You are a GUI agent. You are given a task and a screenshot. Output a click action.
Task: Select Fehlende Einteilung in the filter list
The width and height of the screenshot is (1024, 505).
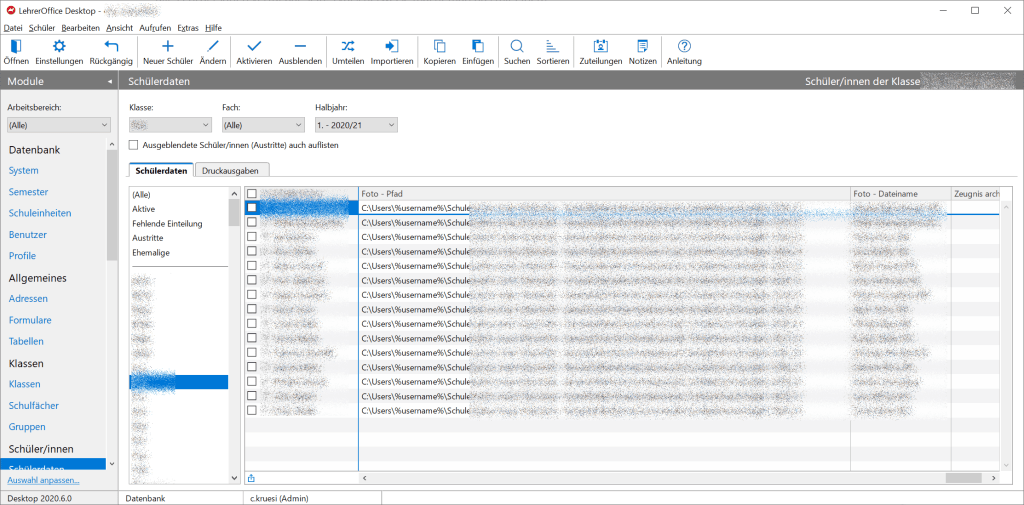click(167, 224)
